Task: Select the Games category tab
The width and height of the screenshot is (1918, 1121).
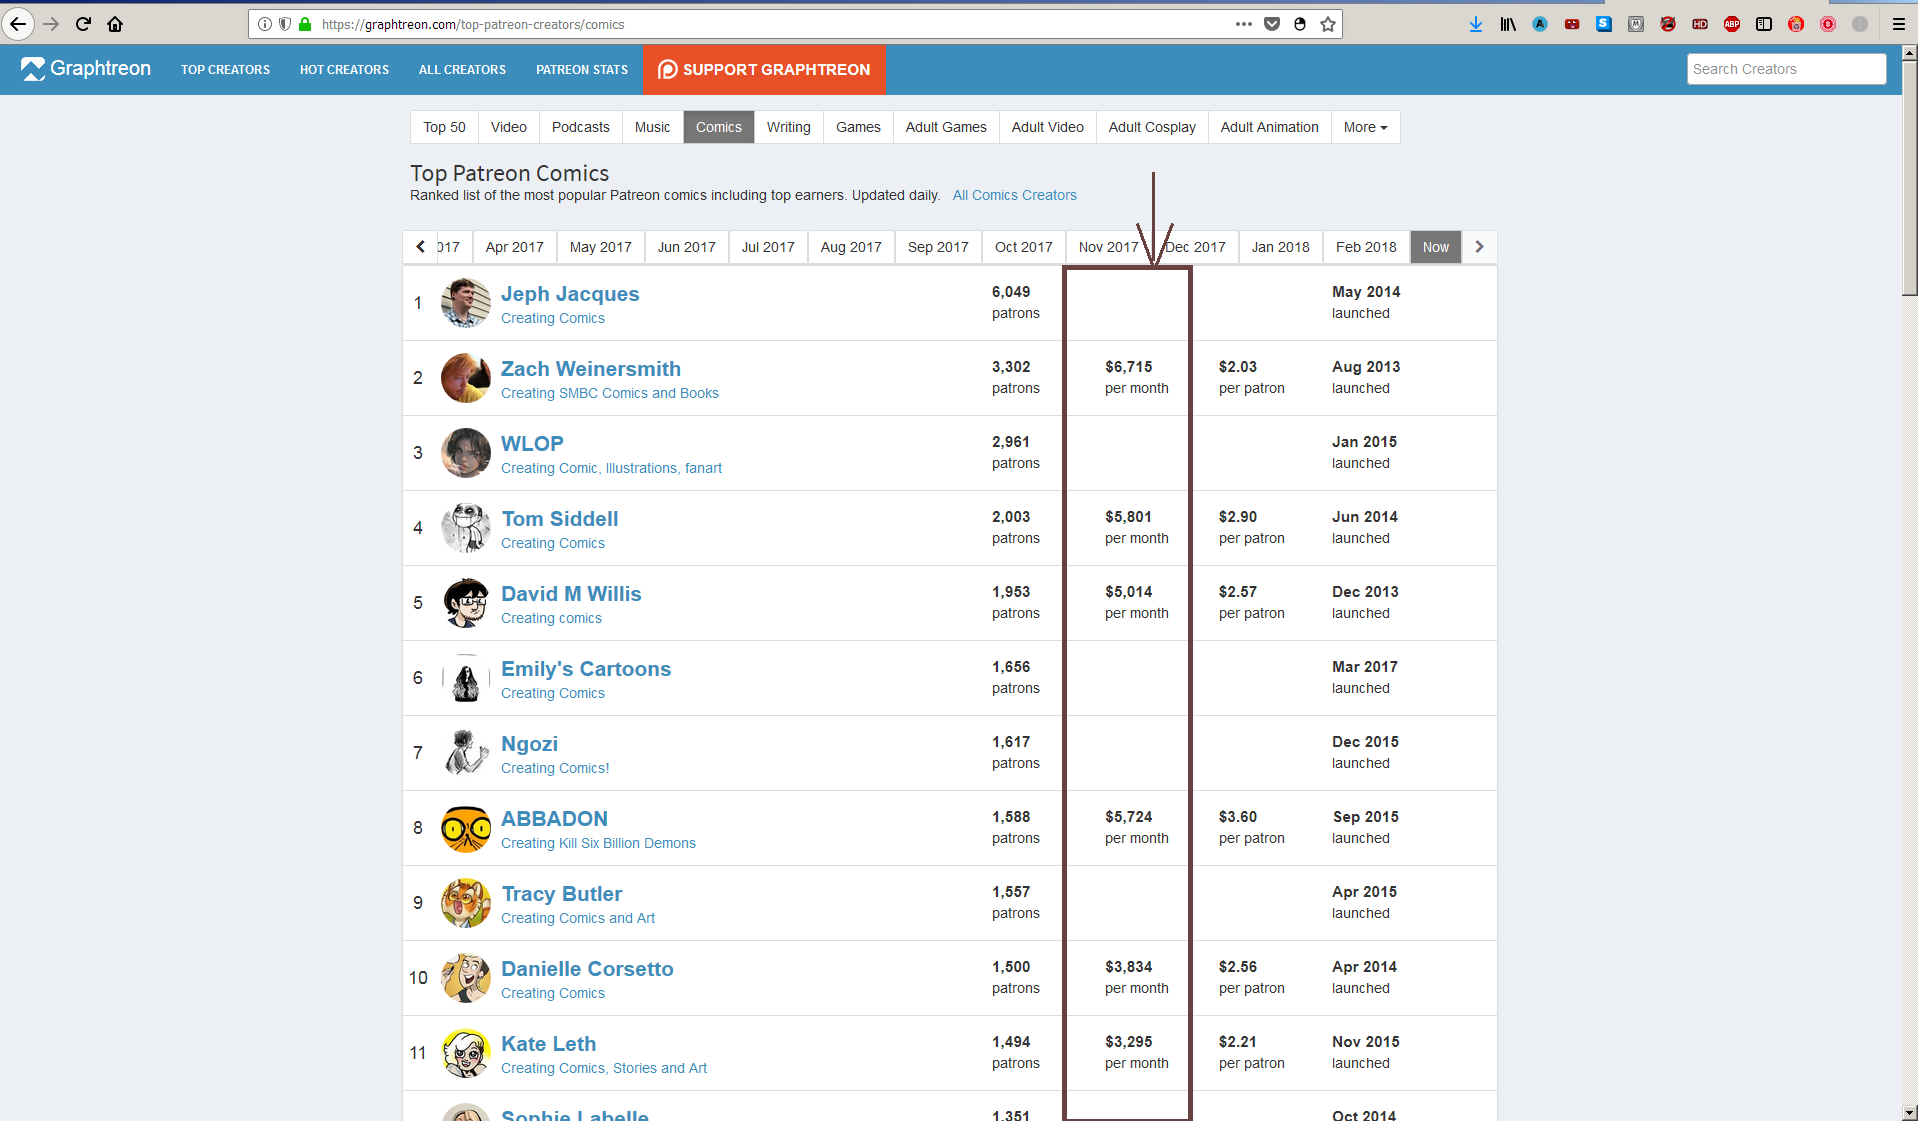Action: click(x=858, y=127)
